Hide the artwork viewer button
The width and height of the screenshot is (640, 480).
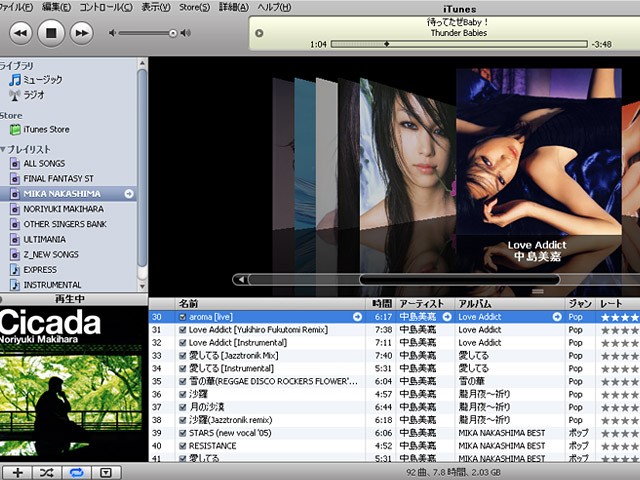[106, 473]
